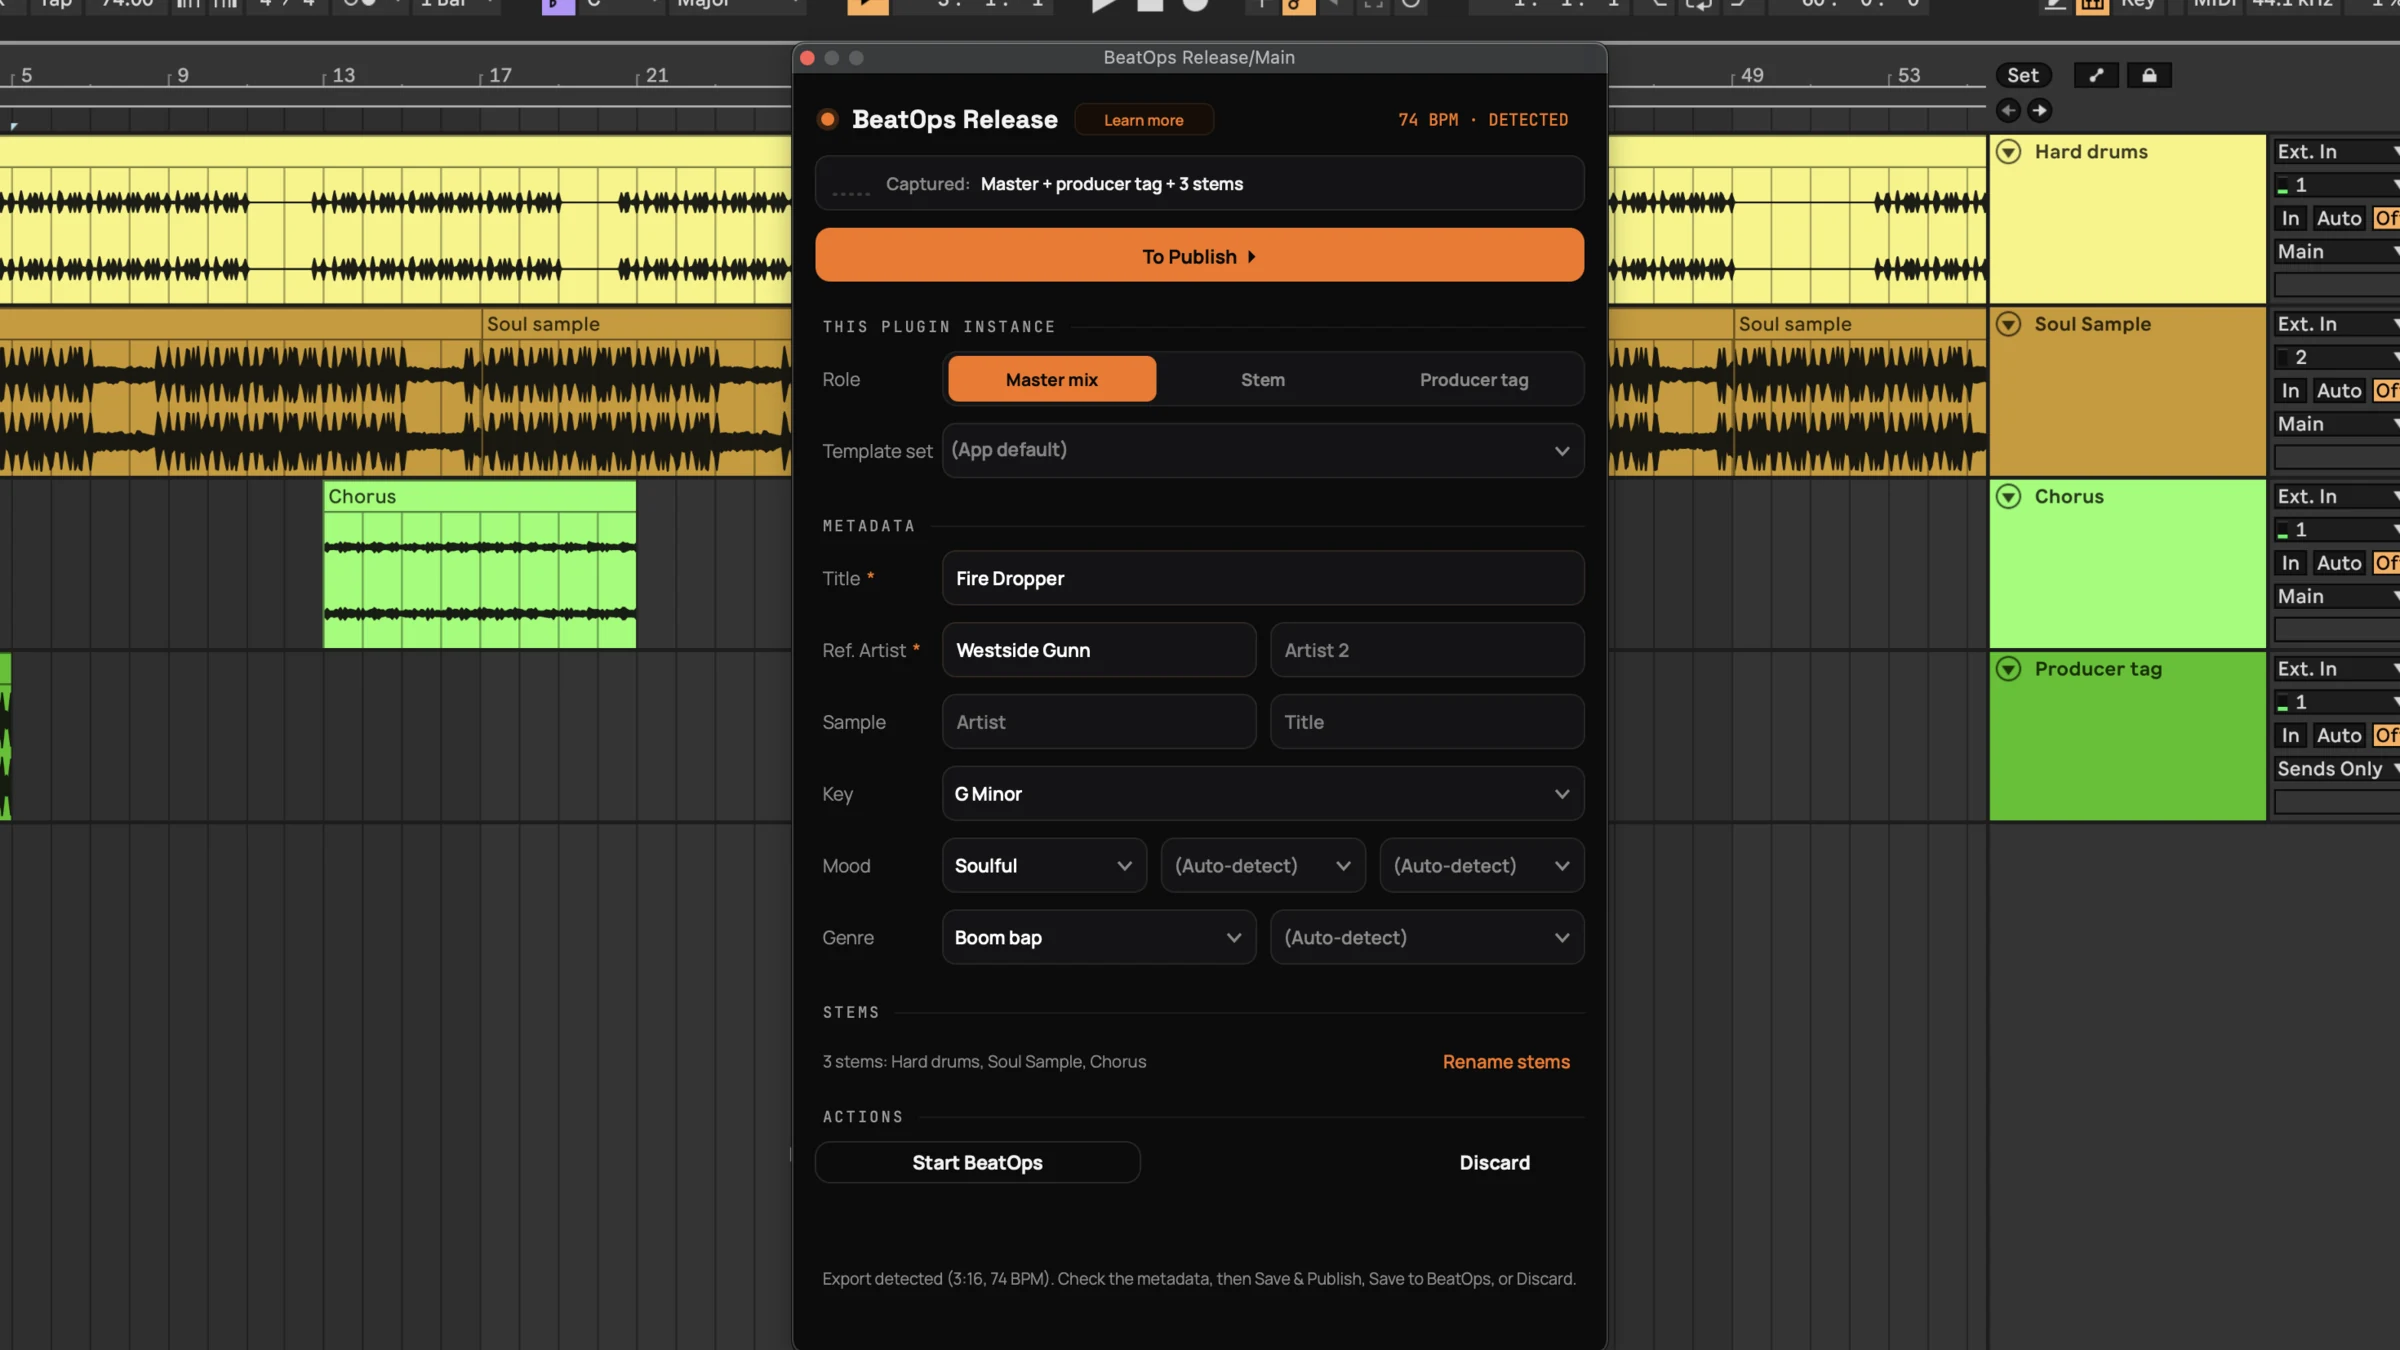This screenshot has width=2400, height=1350.
Task: Click the Artist 2 input field
Action: click(1427, 651)
